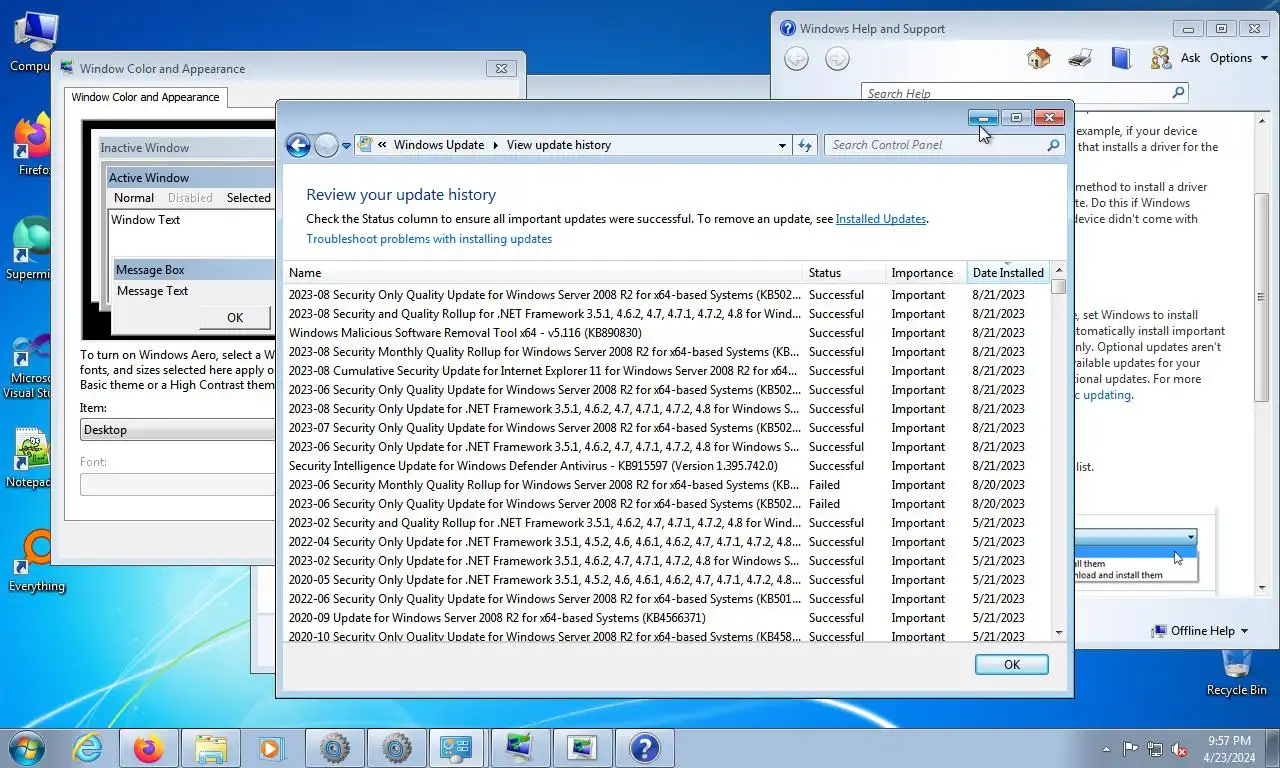The image size is (1280, 768).
Task: Expand address bar history dropdown
Action: [x=782, y=145]
